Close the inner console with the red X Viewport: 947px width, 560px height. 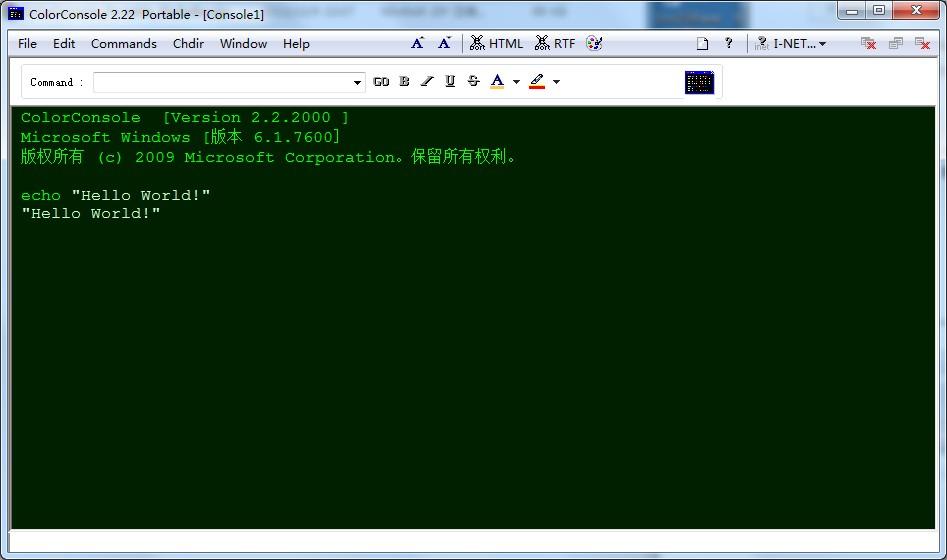point(922,43)
